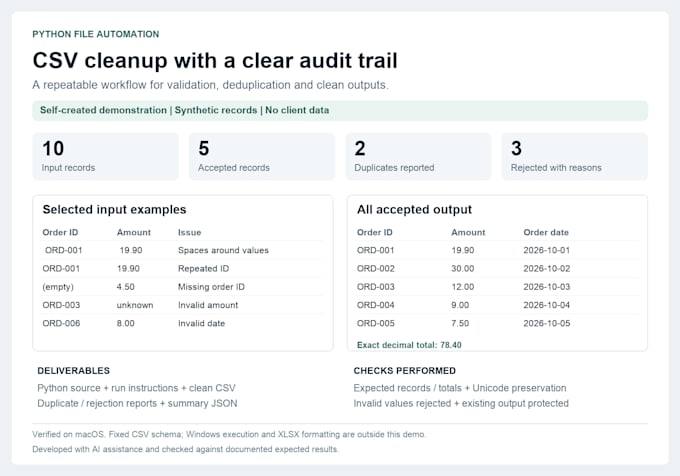Click the 'Order date' column header

point(546,232)
